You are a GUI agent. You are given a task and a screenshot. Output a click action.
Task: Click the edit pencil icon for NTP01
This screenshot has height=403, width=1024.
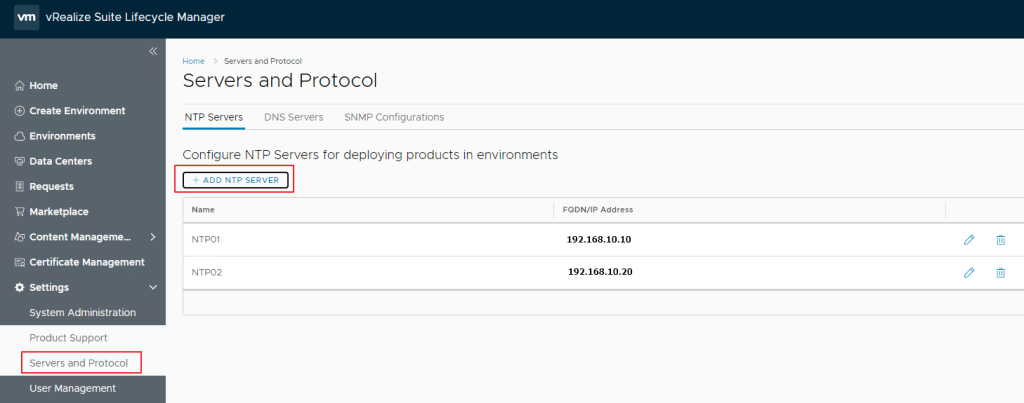[x=968, y=240]
